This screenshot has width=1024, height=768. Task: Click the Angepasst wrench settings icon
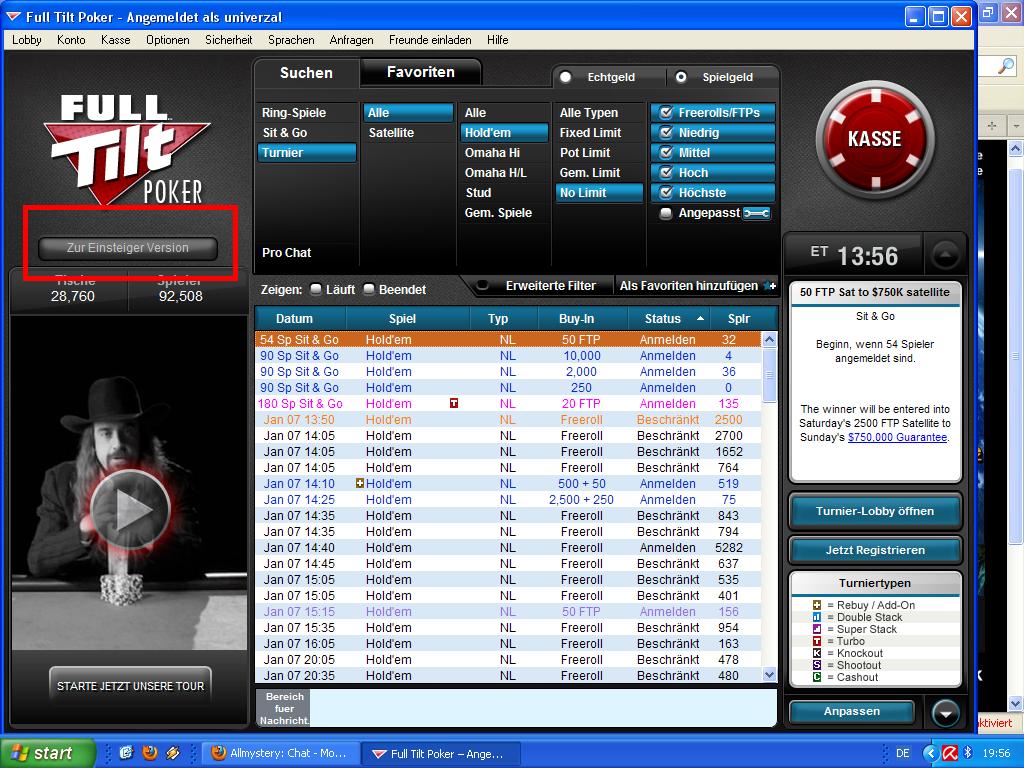tap(757, 213)
